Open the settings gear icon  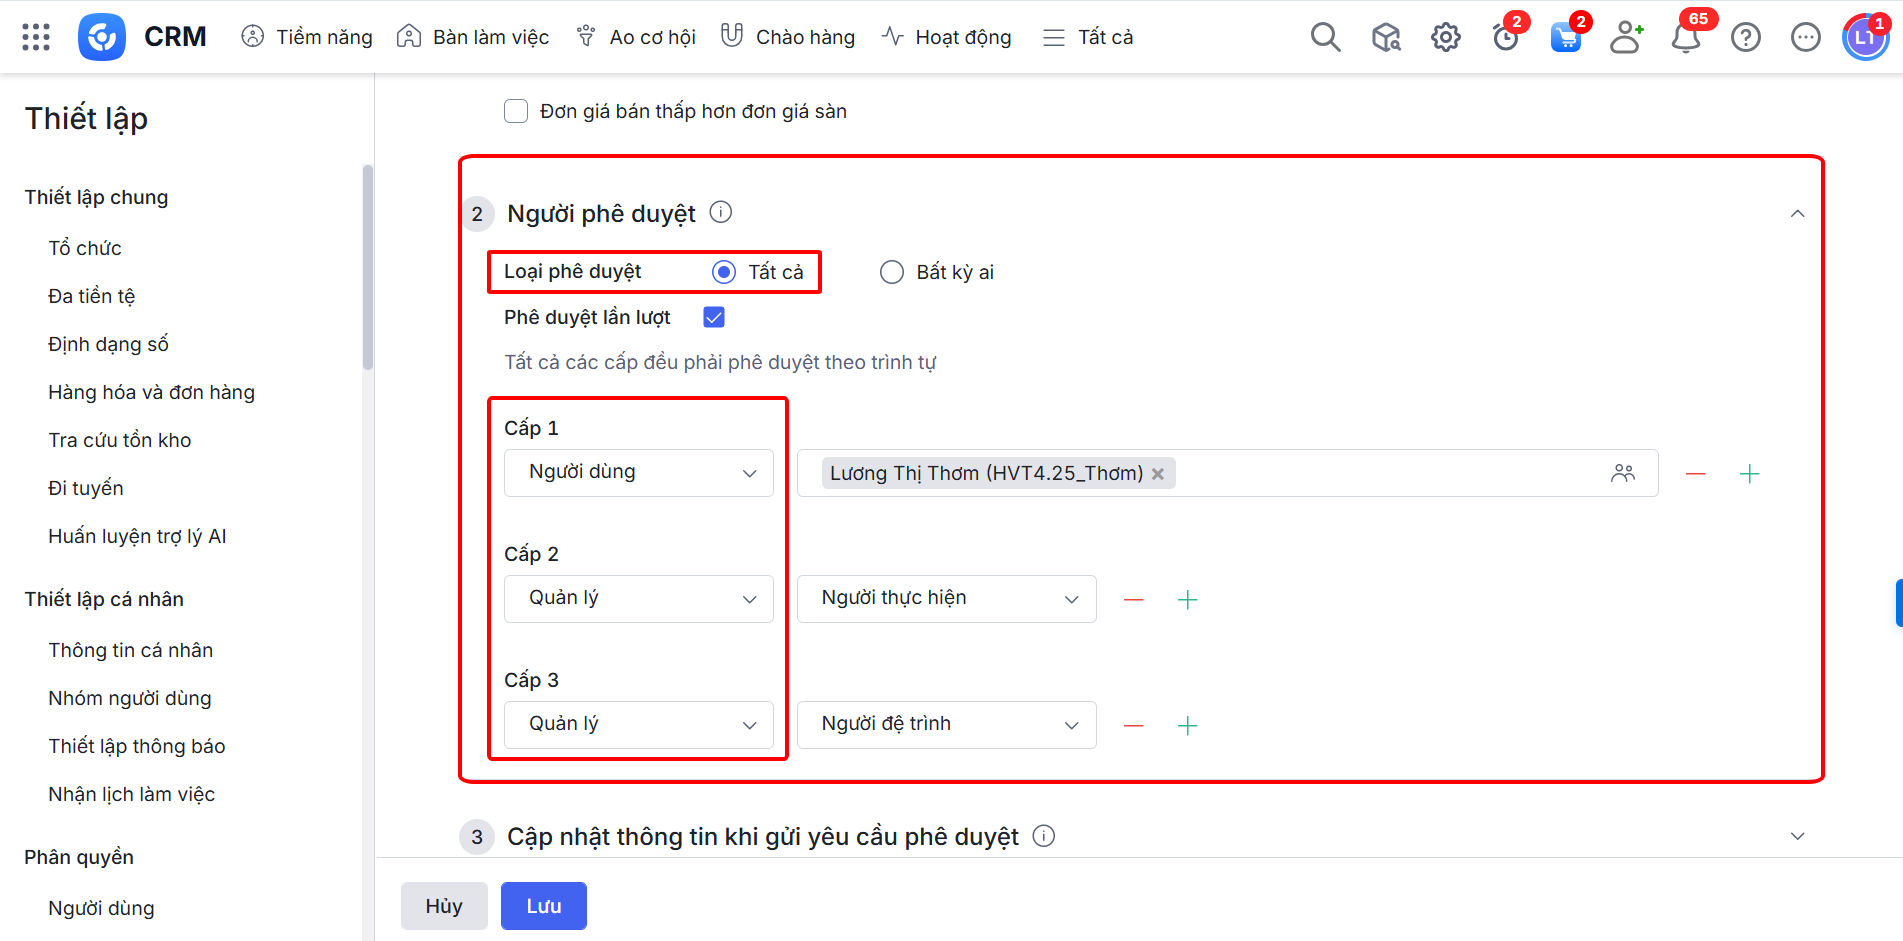pos(1445,38)
